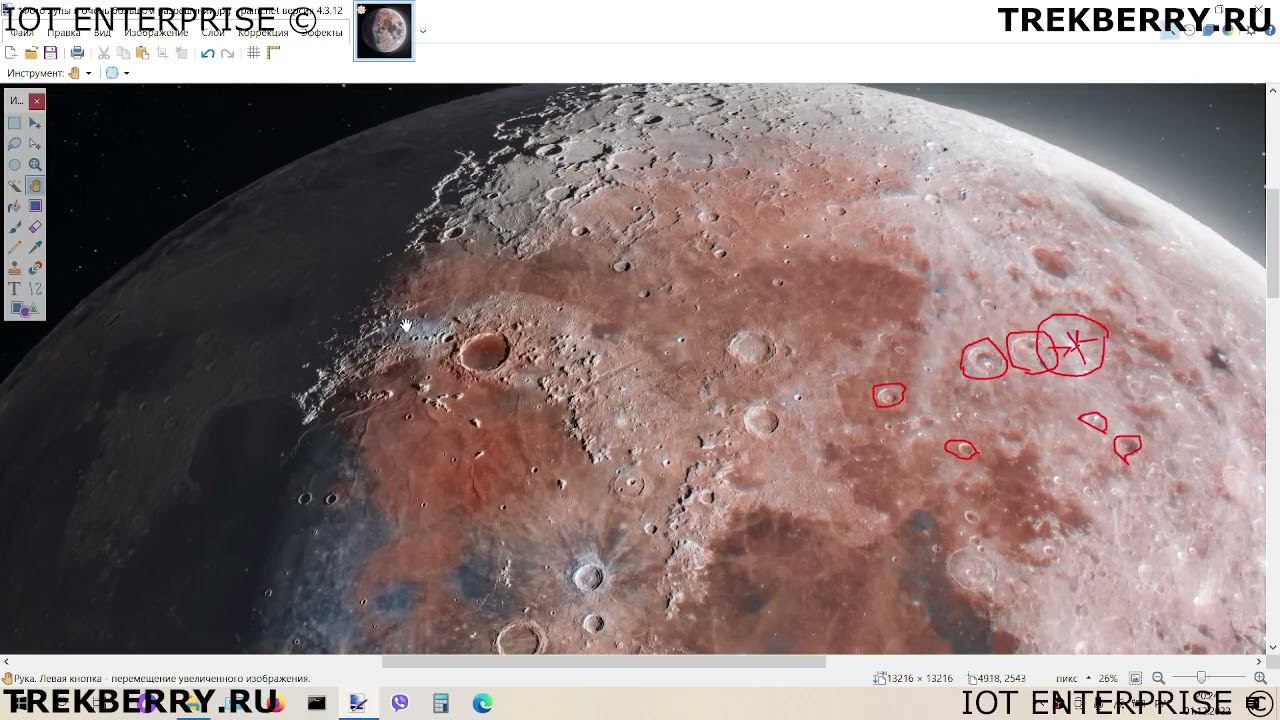Viewport: 1280px width, 720px height.
Task: Open the selection quality dropdown arrow
Action: click(126, 73)
